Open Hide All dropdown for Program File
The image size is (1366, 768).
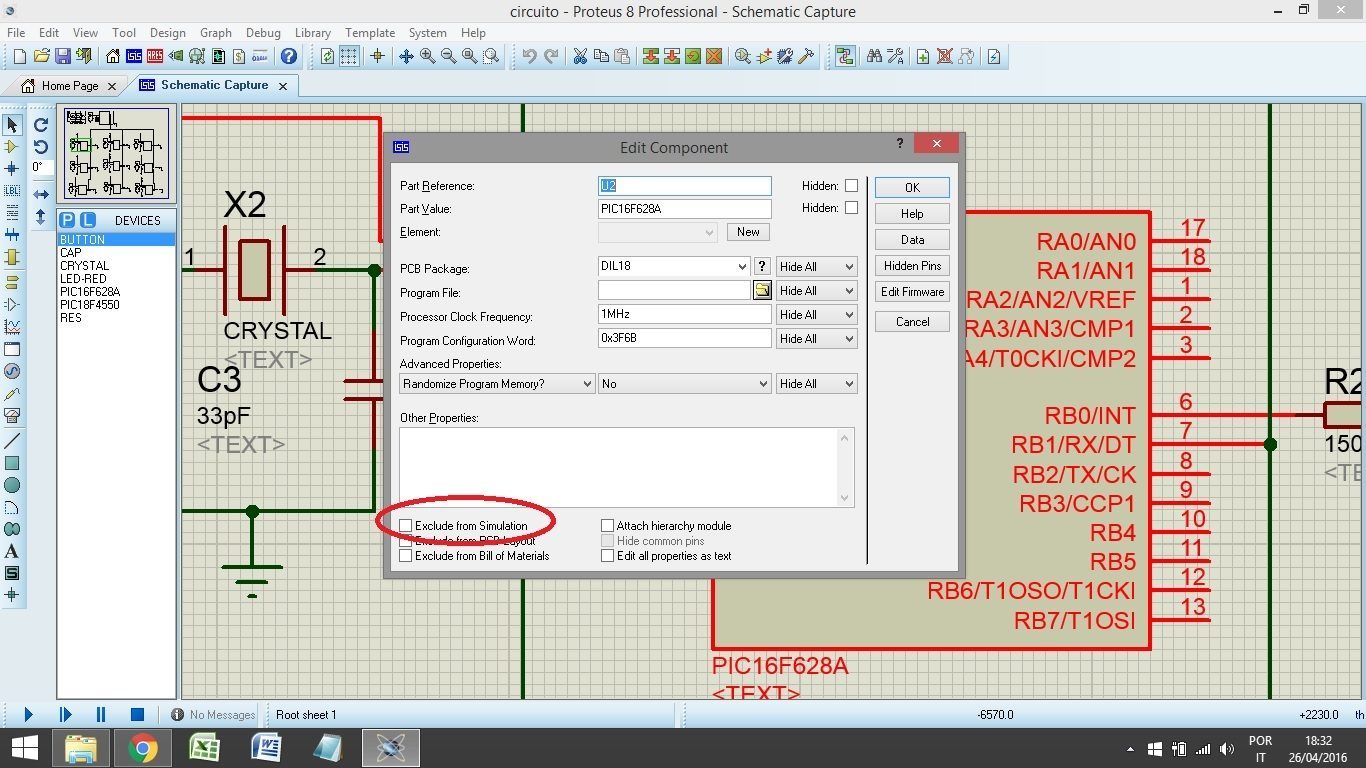tap(817, 290)
